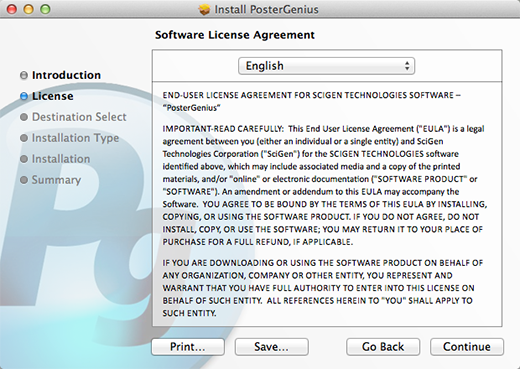
Task: Click the "END-USER LICENSE AGREEMENT" title line
Action: click(311, 101)
